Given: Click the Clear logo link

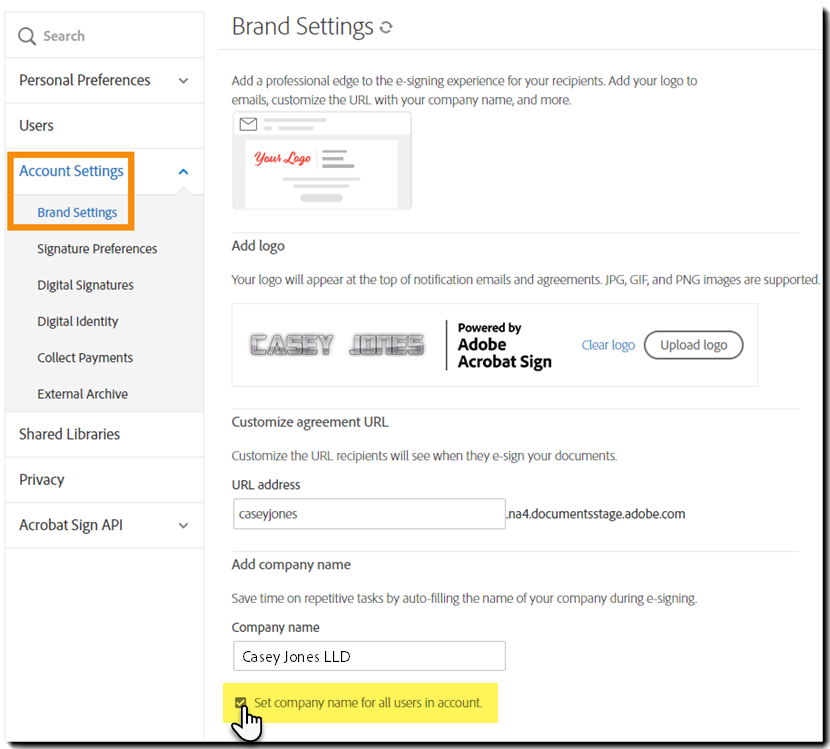Looking at the screenshot, I should (x=608, y=345).
